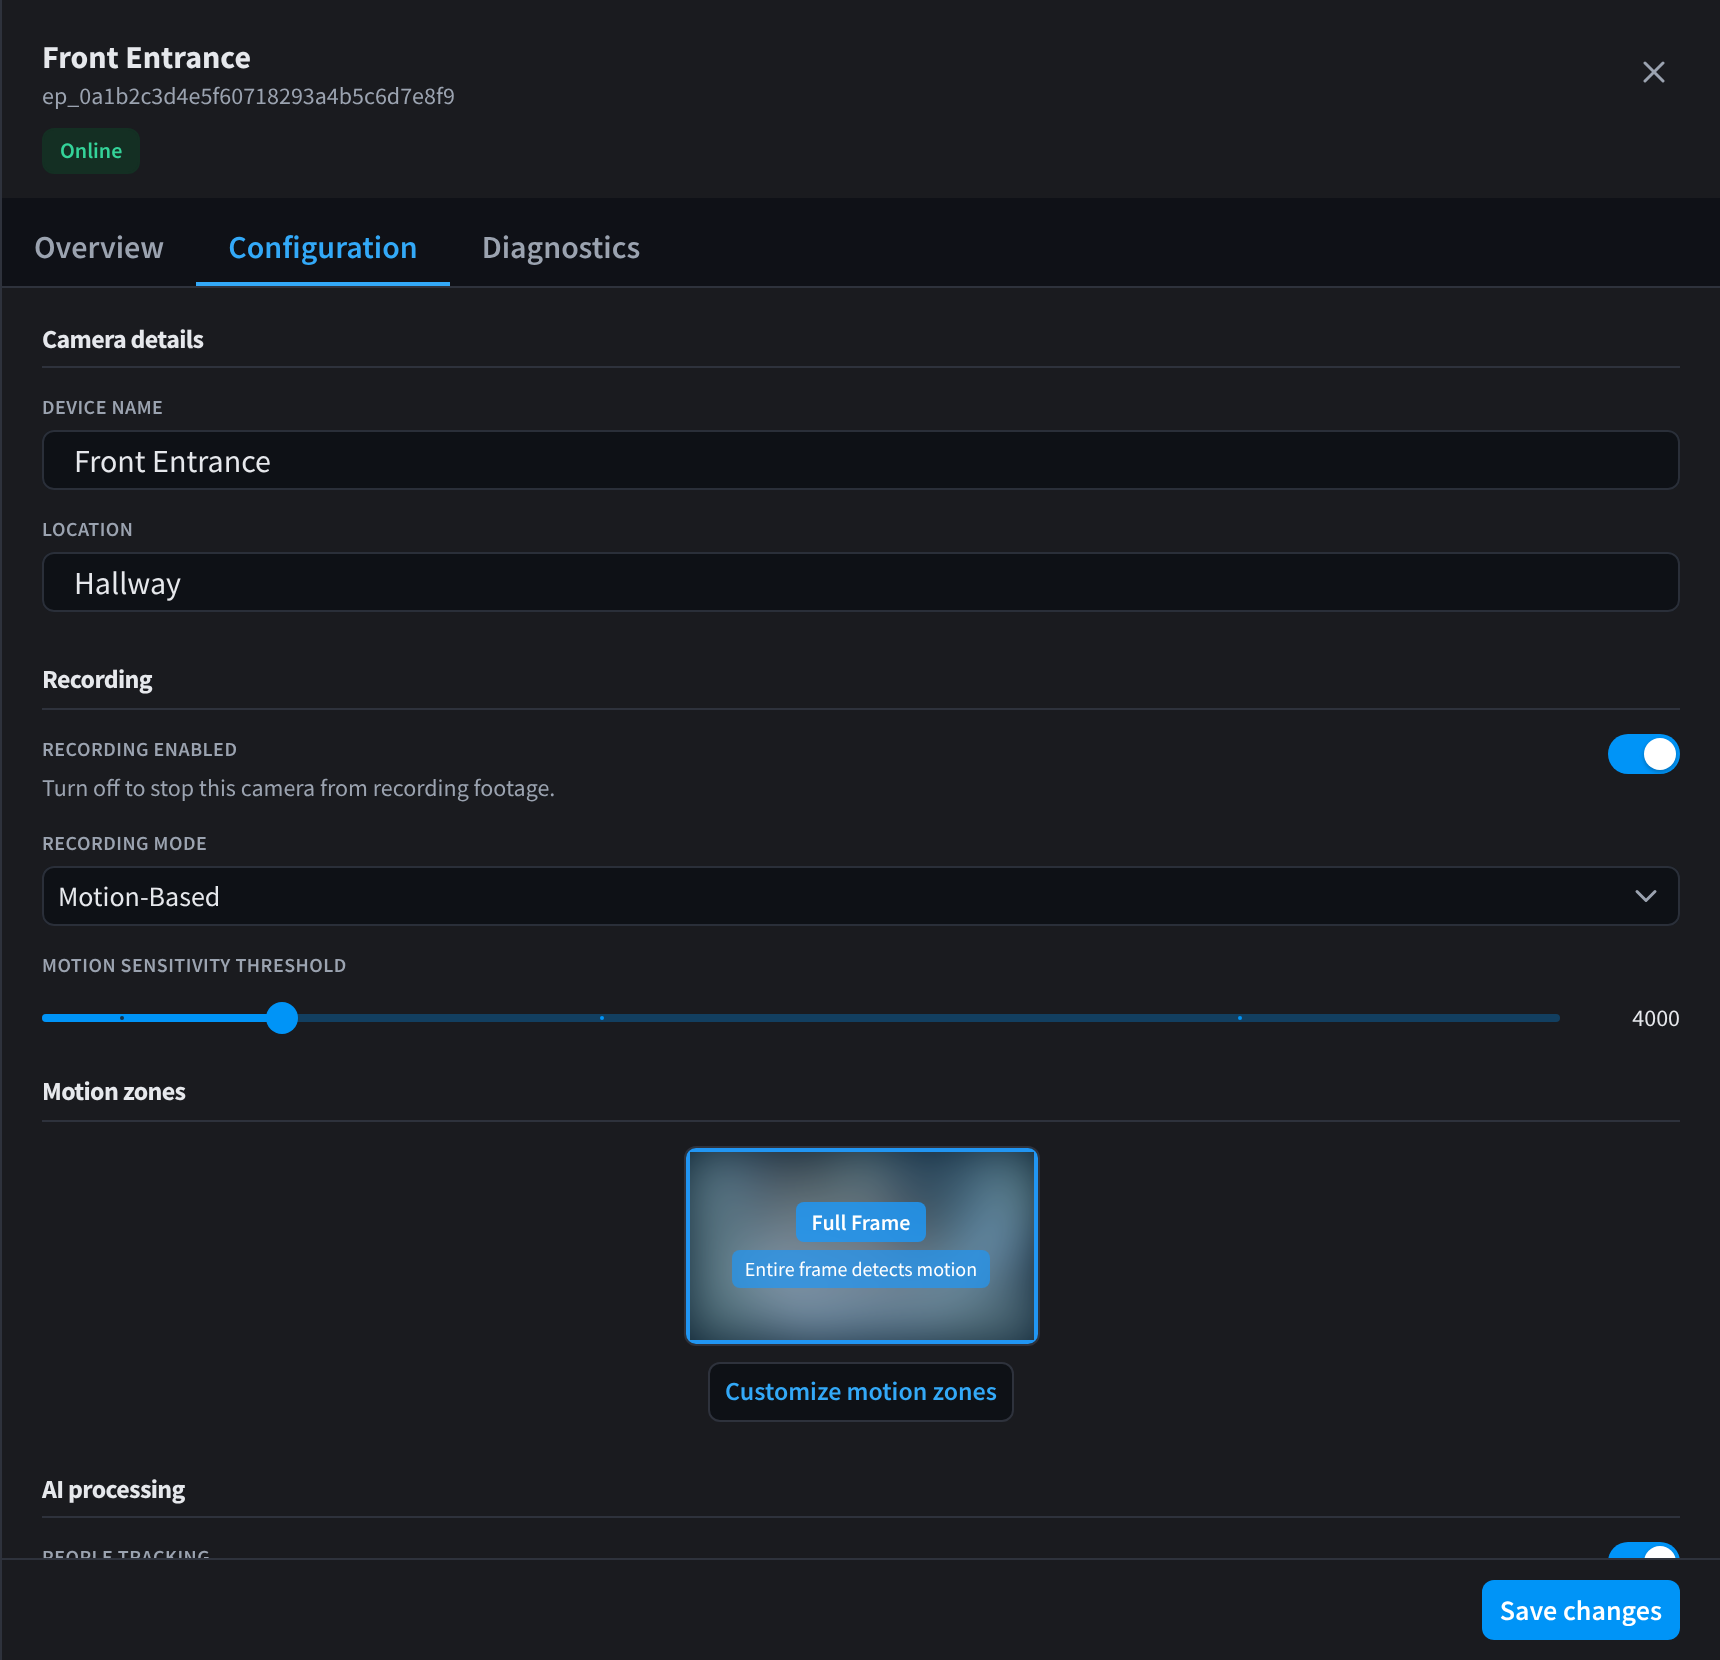Click the Full Frame motion zone preview
This screenshot has height=1660, width=1720.
pyautogui.click(x=861, y=1246)
